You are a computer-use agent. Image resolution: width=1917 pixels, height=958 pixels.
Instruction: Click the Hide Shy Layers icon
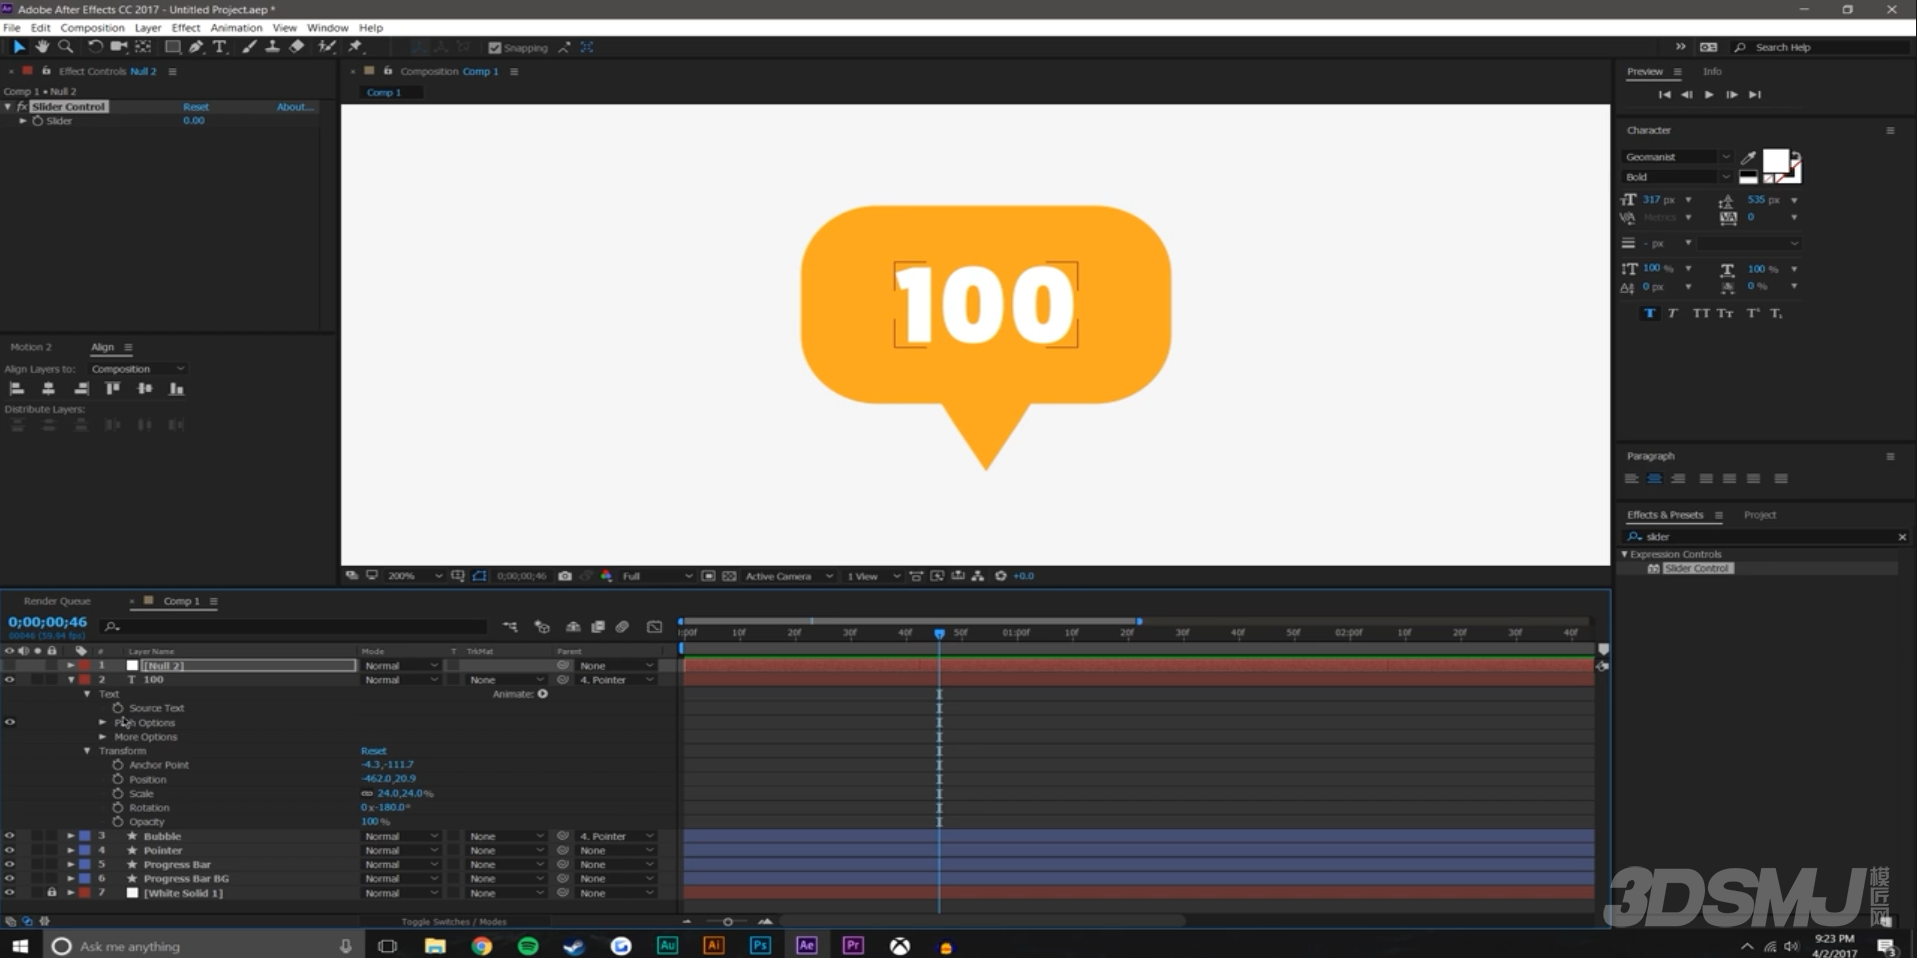point(573,627)
